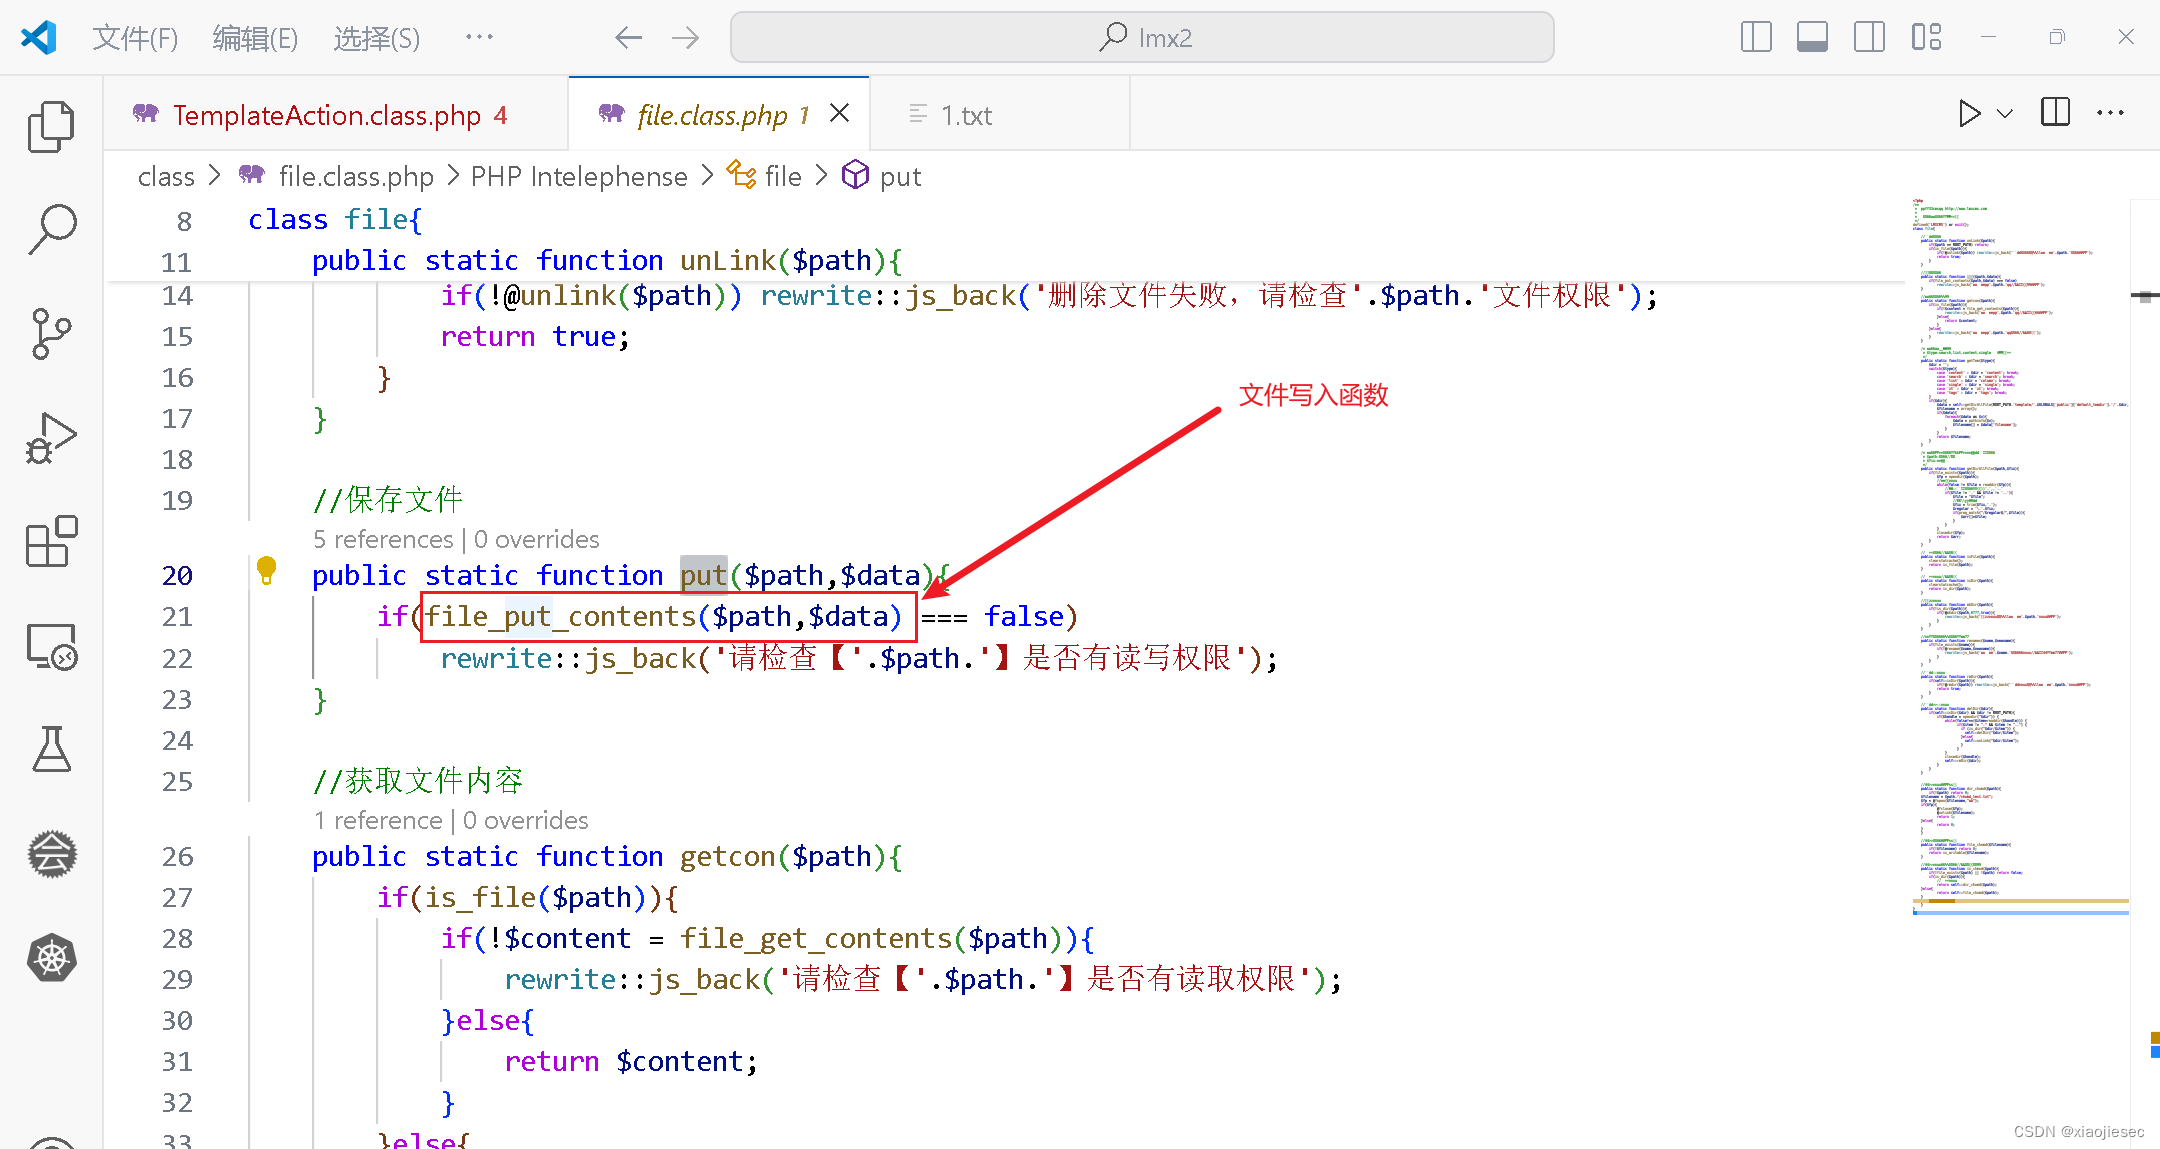The image size is (2160, 1149).
Task: Toggle the Primary Side Bar
Action: (1755, 36)
